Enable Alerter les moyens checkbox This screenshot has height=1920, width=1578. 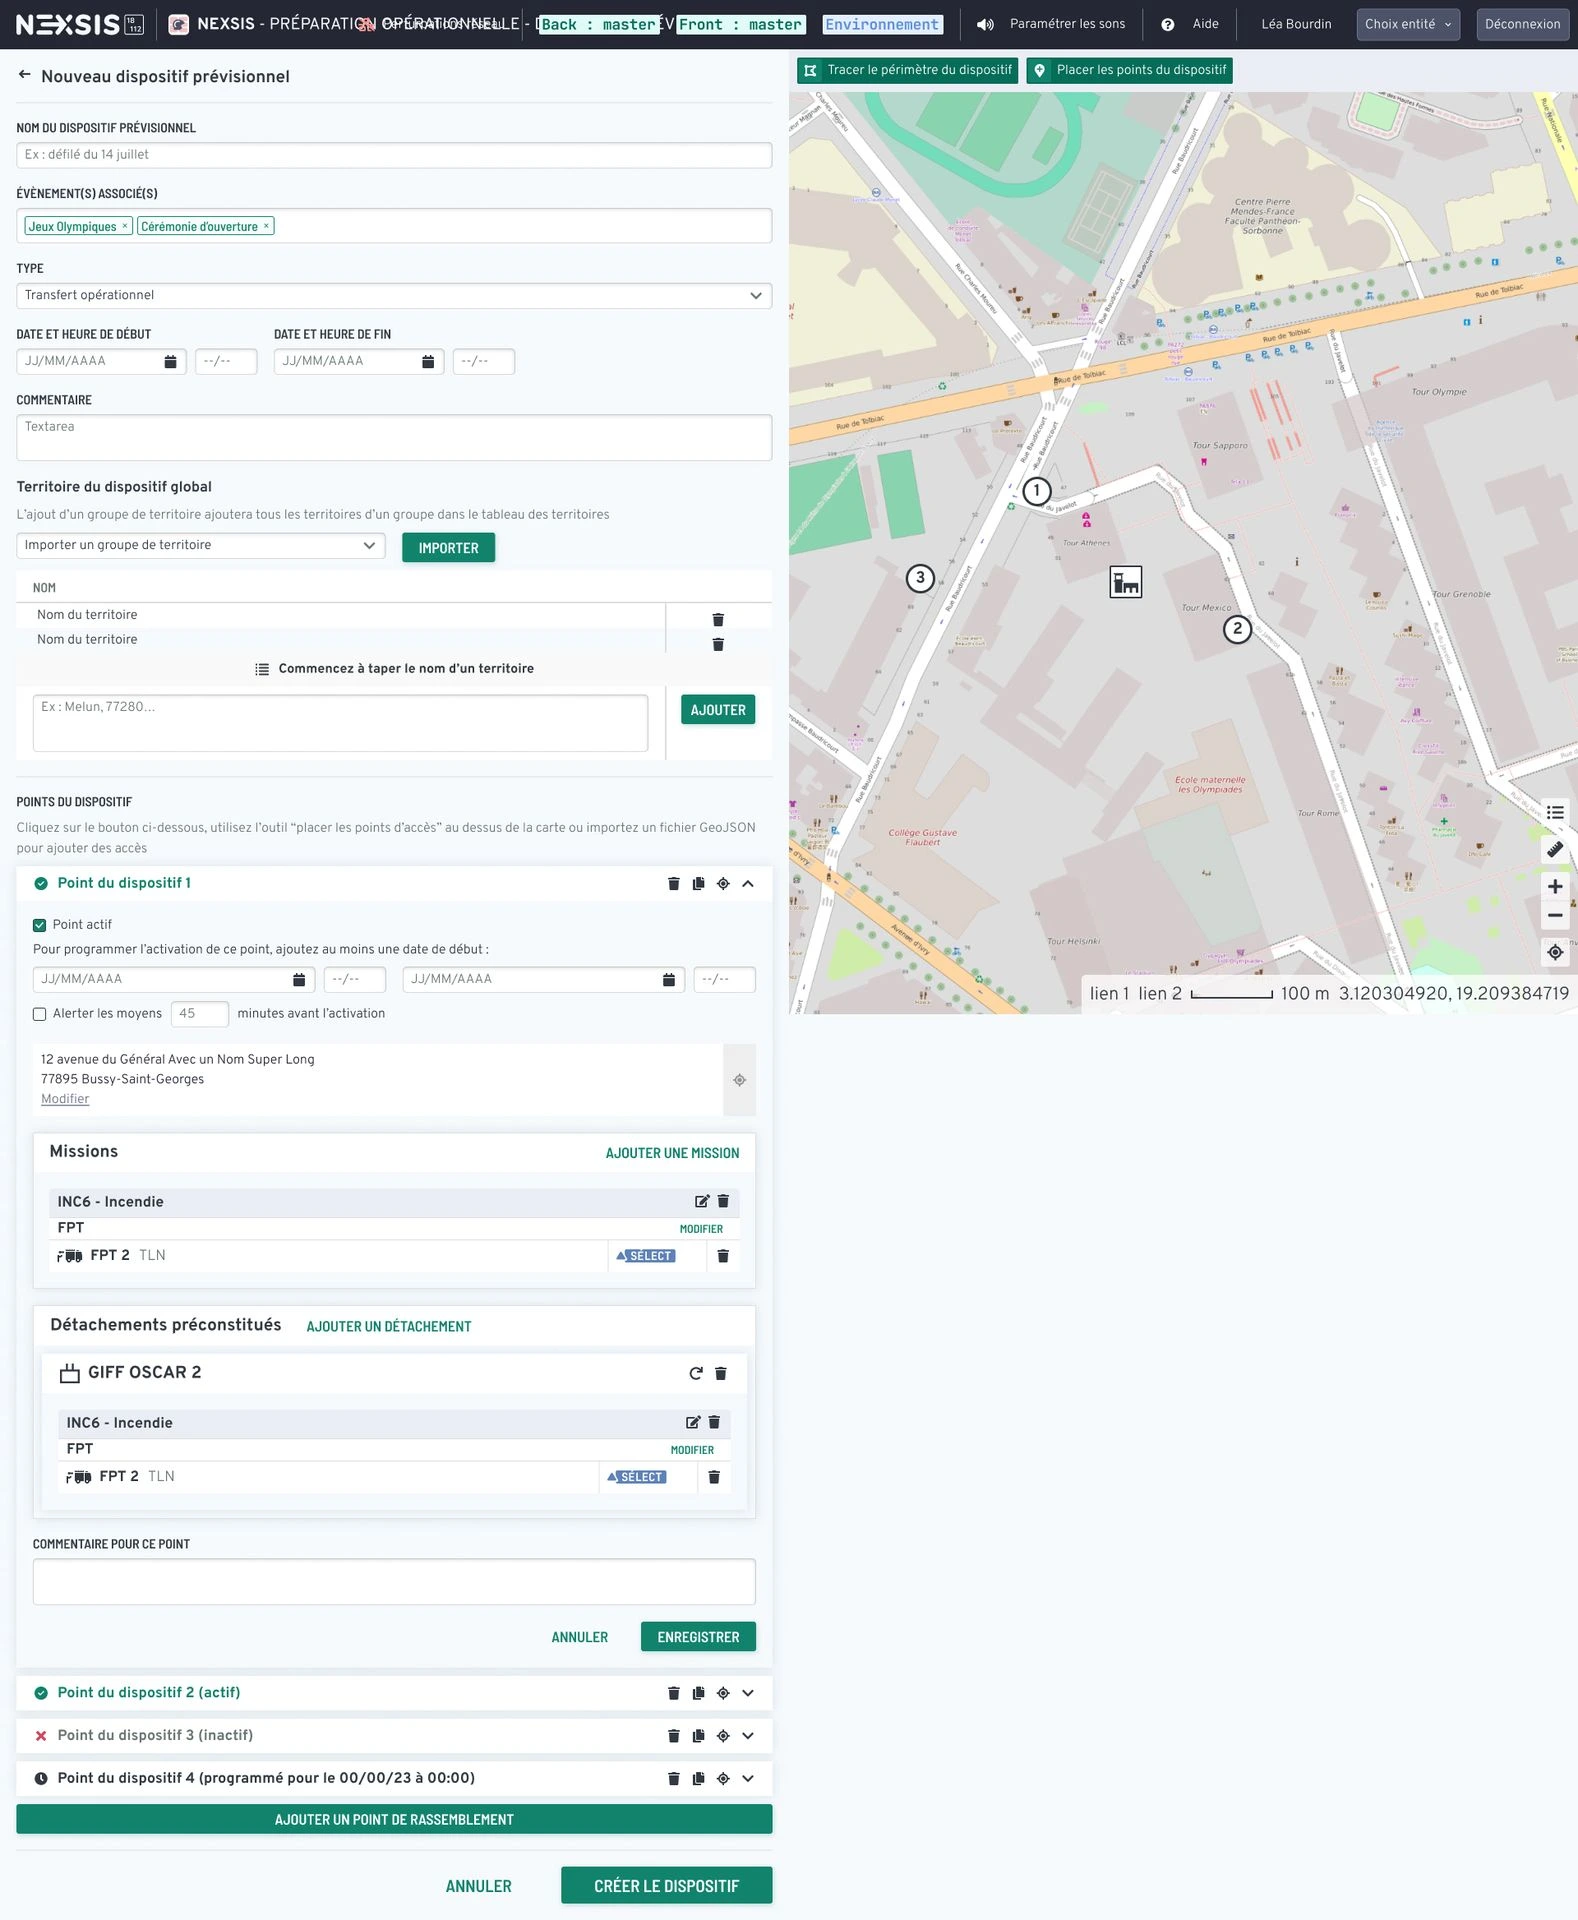pyautogui.click(x=40, y=1014)
